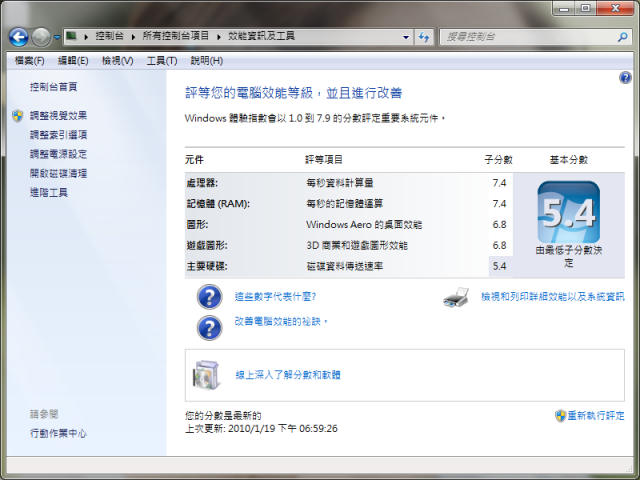Go back with the blue back arrow
640x480 pixels.
point(18,37)
